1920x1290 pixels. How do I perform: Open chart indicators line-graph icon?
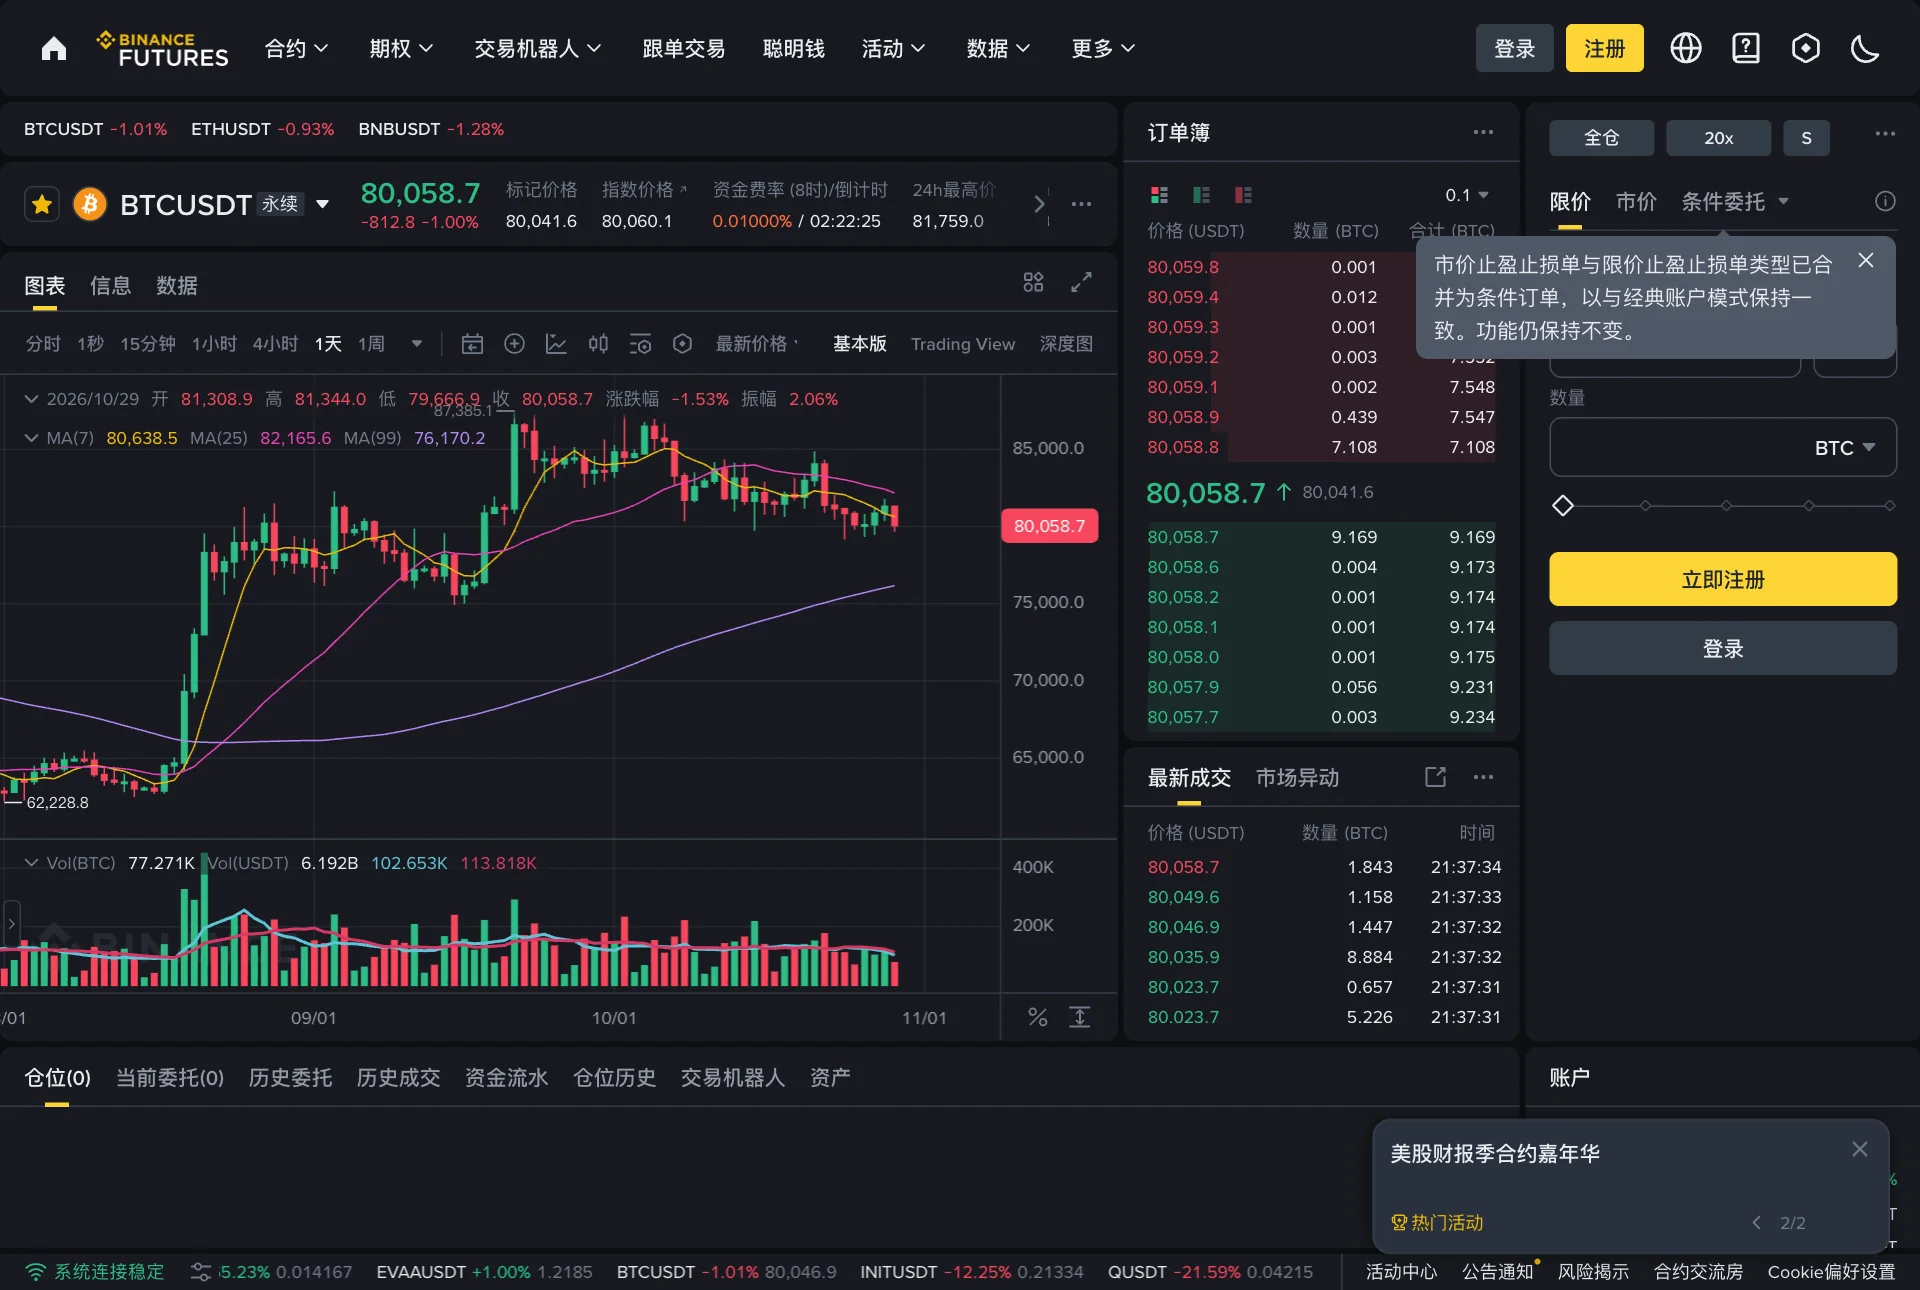click(556, 344)
